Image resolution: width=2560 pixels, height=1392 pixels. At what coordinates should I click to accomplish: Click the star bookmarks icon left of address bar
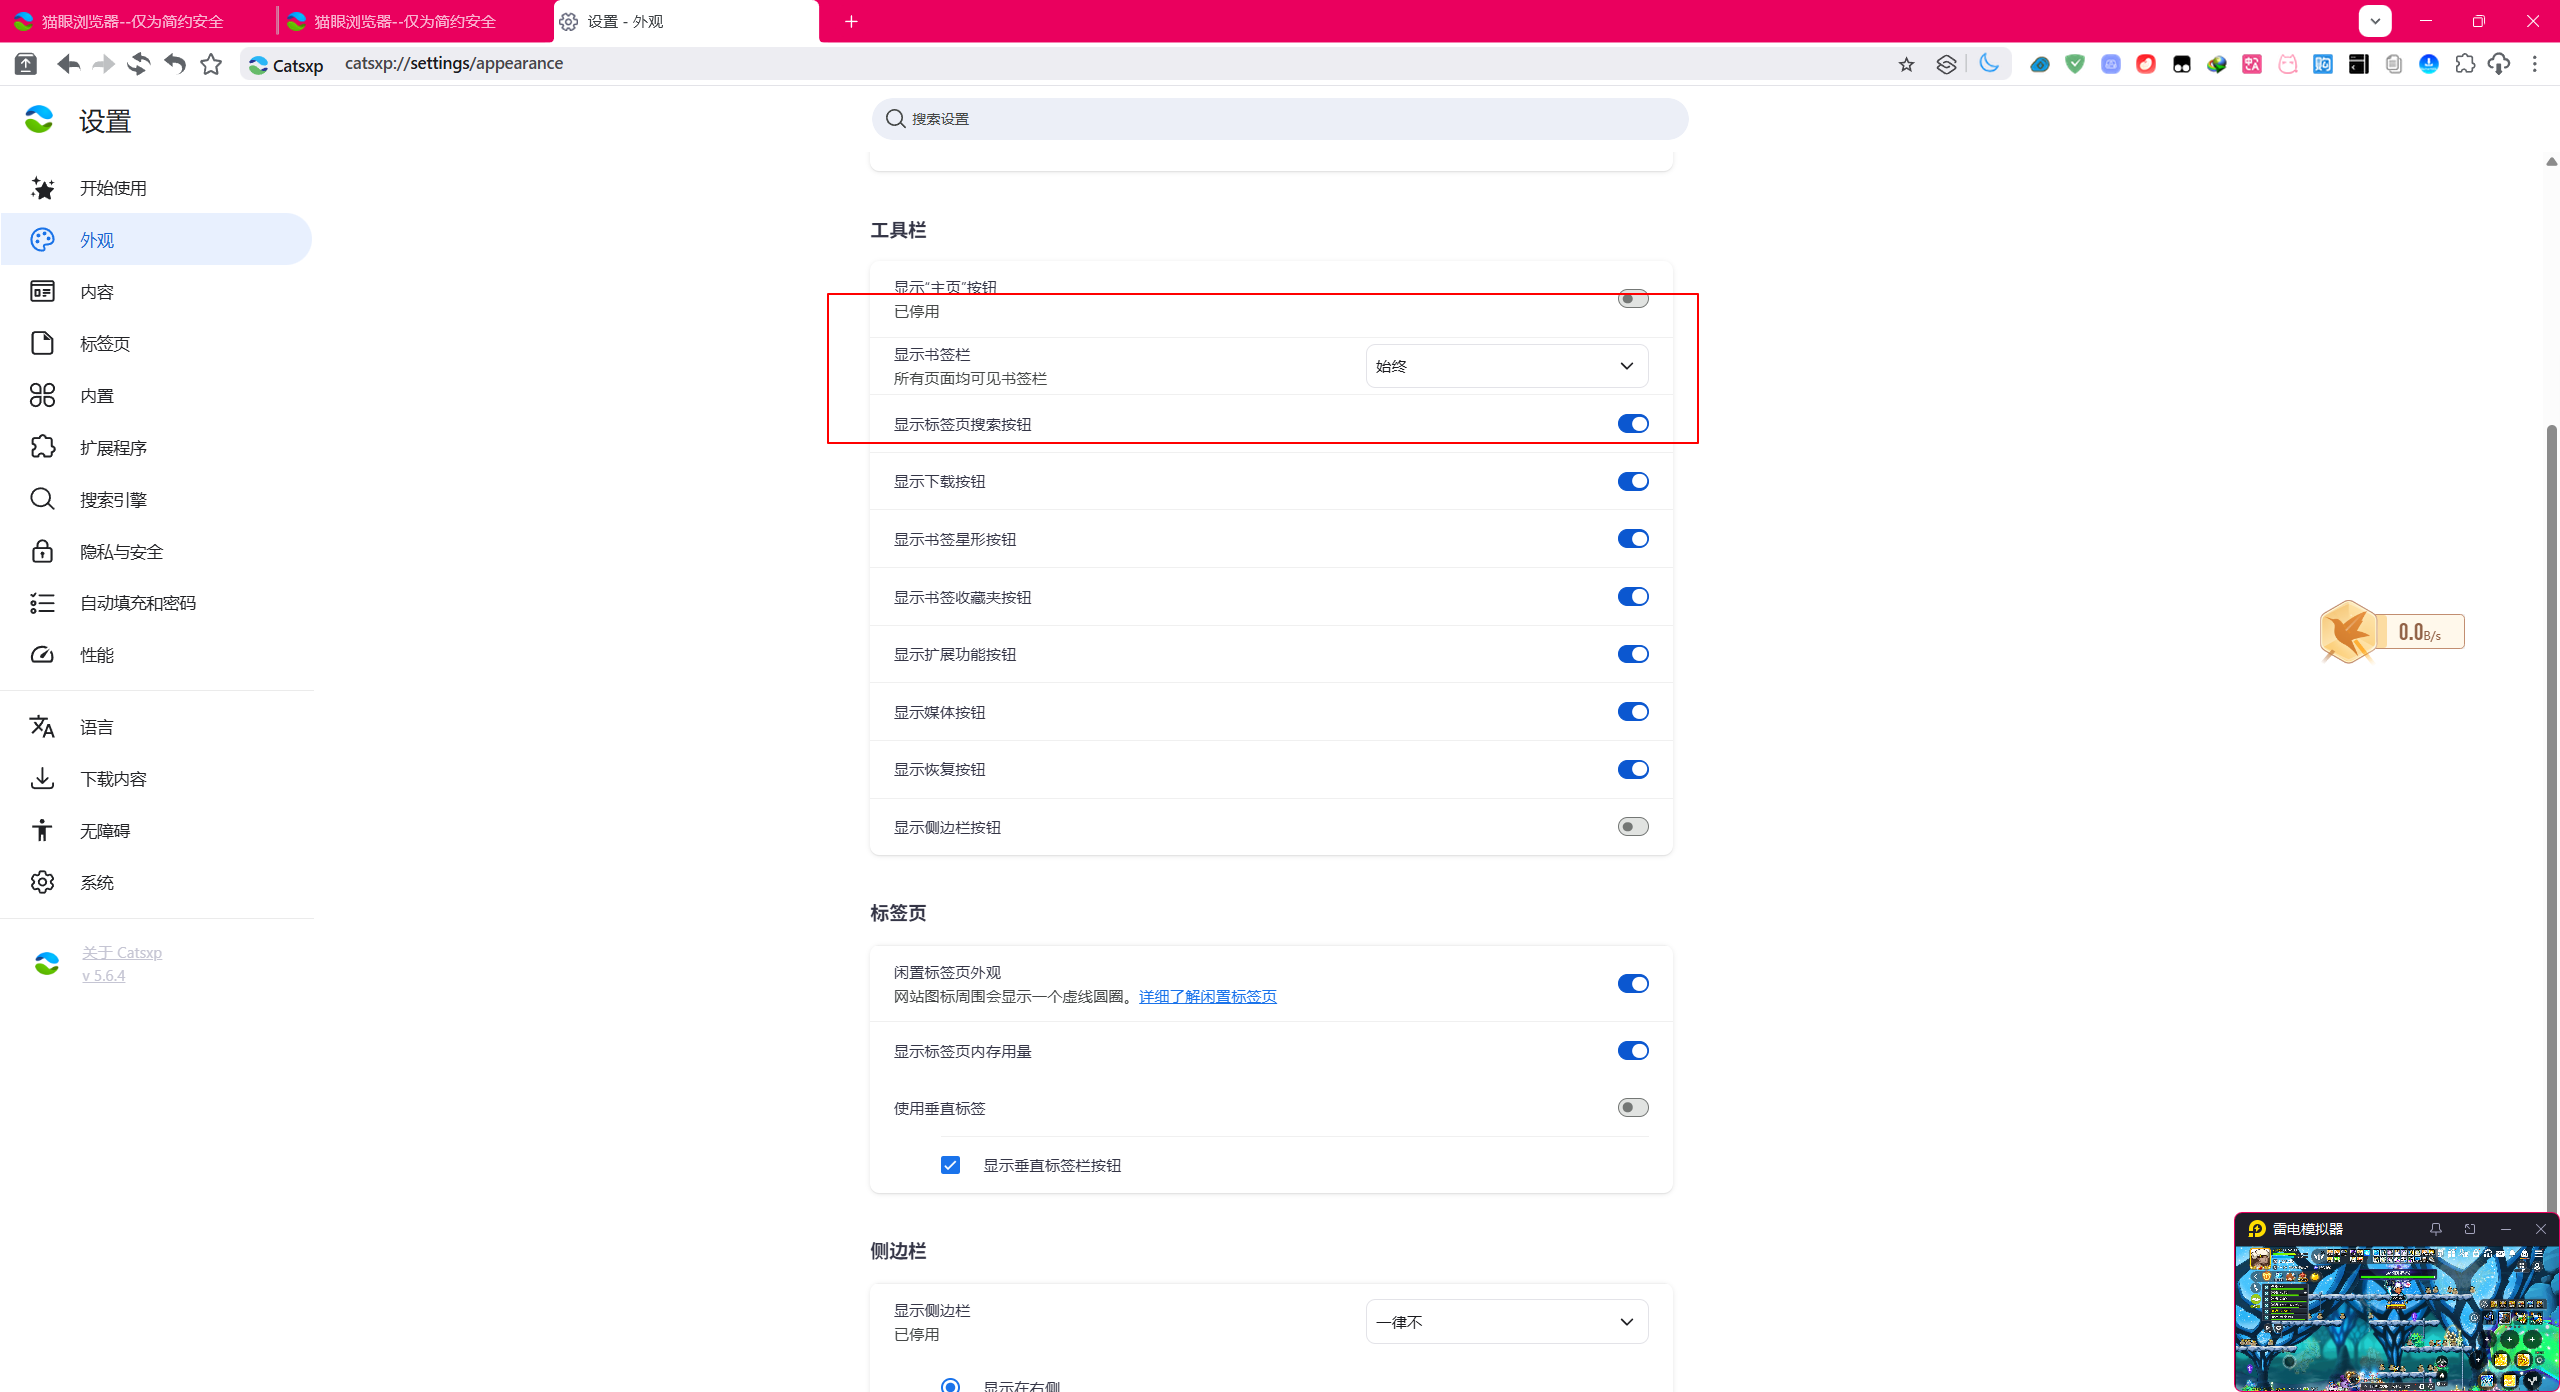(211, 64)
